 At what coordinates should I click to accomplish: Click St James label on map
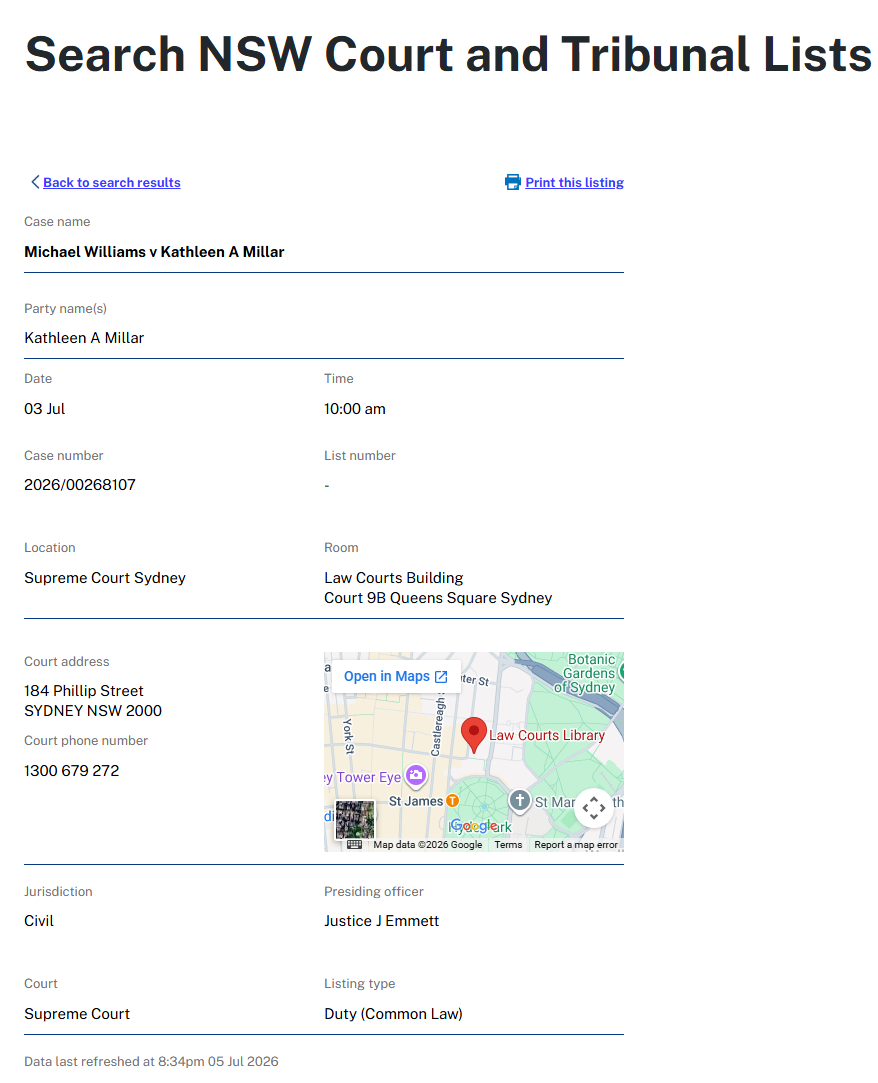(416, 801)
